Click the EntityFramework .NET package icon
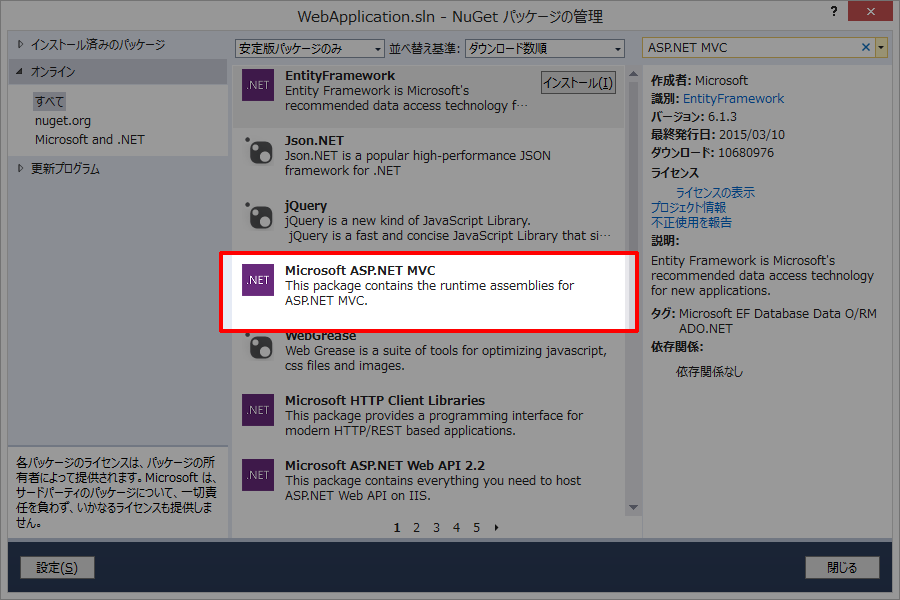 coord(258,85)
